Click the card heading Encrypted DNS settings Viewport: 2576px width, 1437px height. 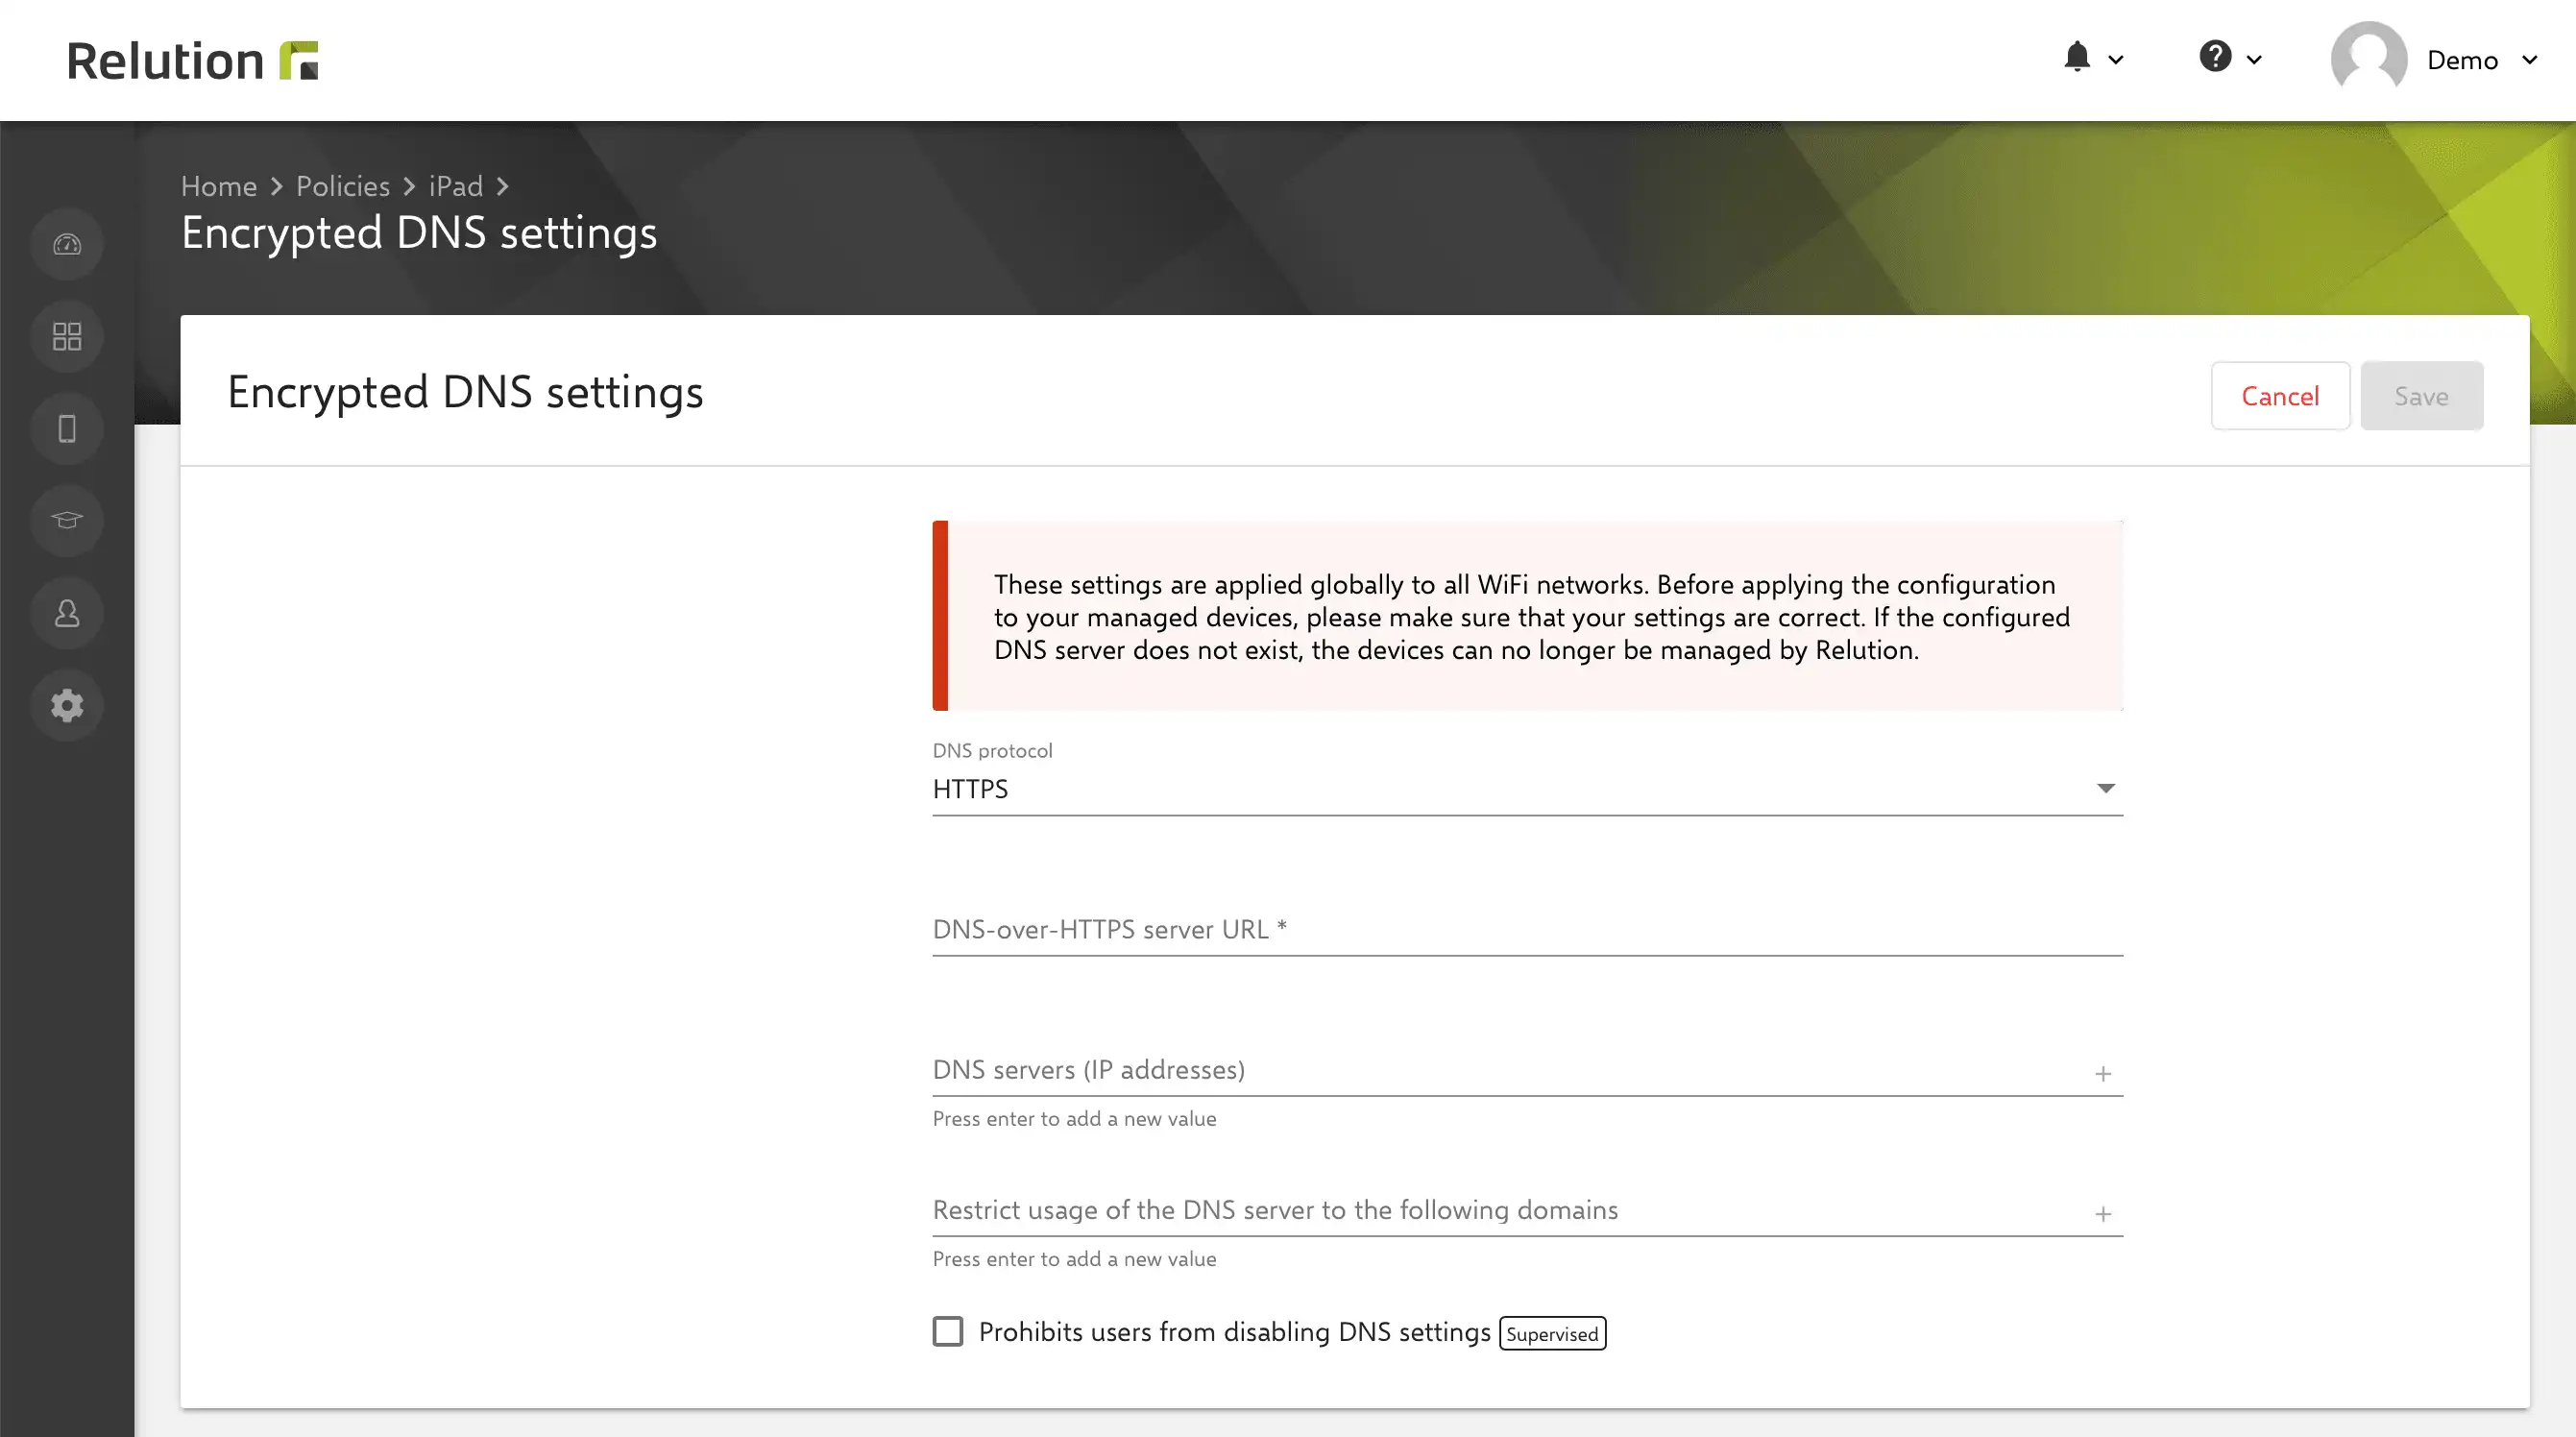coord(465,392)
